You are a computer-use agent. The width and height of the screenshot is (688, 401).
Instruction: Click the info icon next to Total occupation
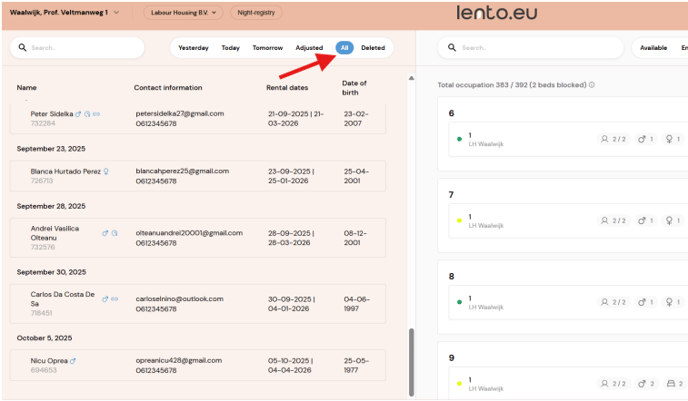tap(592, 85)
